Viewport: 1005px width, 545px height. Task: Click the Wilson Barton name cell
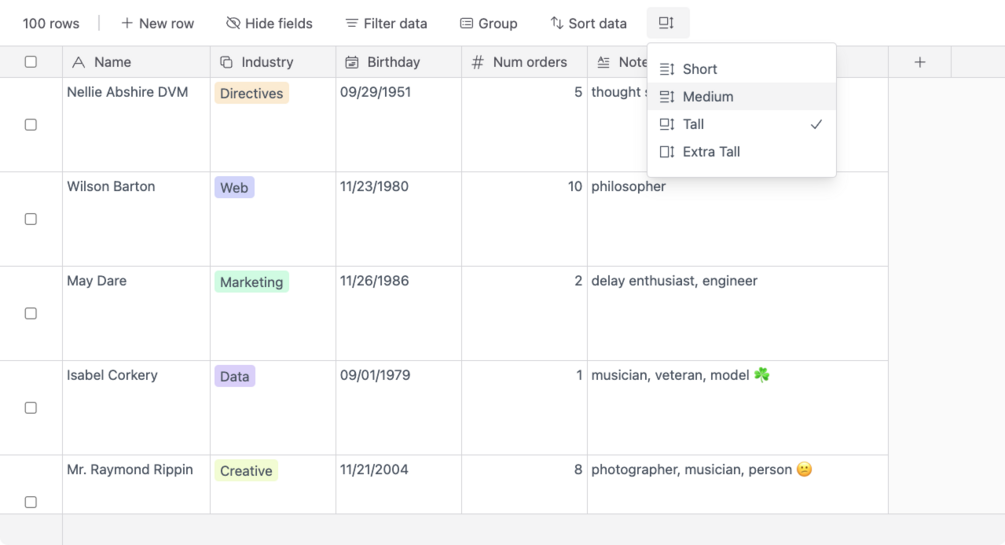[111, 187]
